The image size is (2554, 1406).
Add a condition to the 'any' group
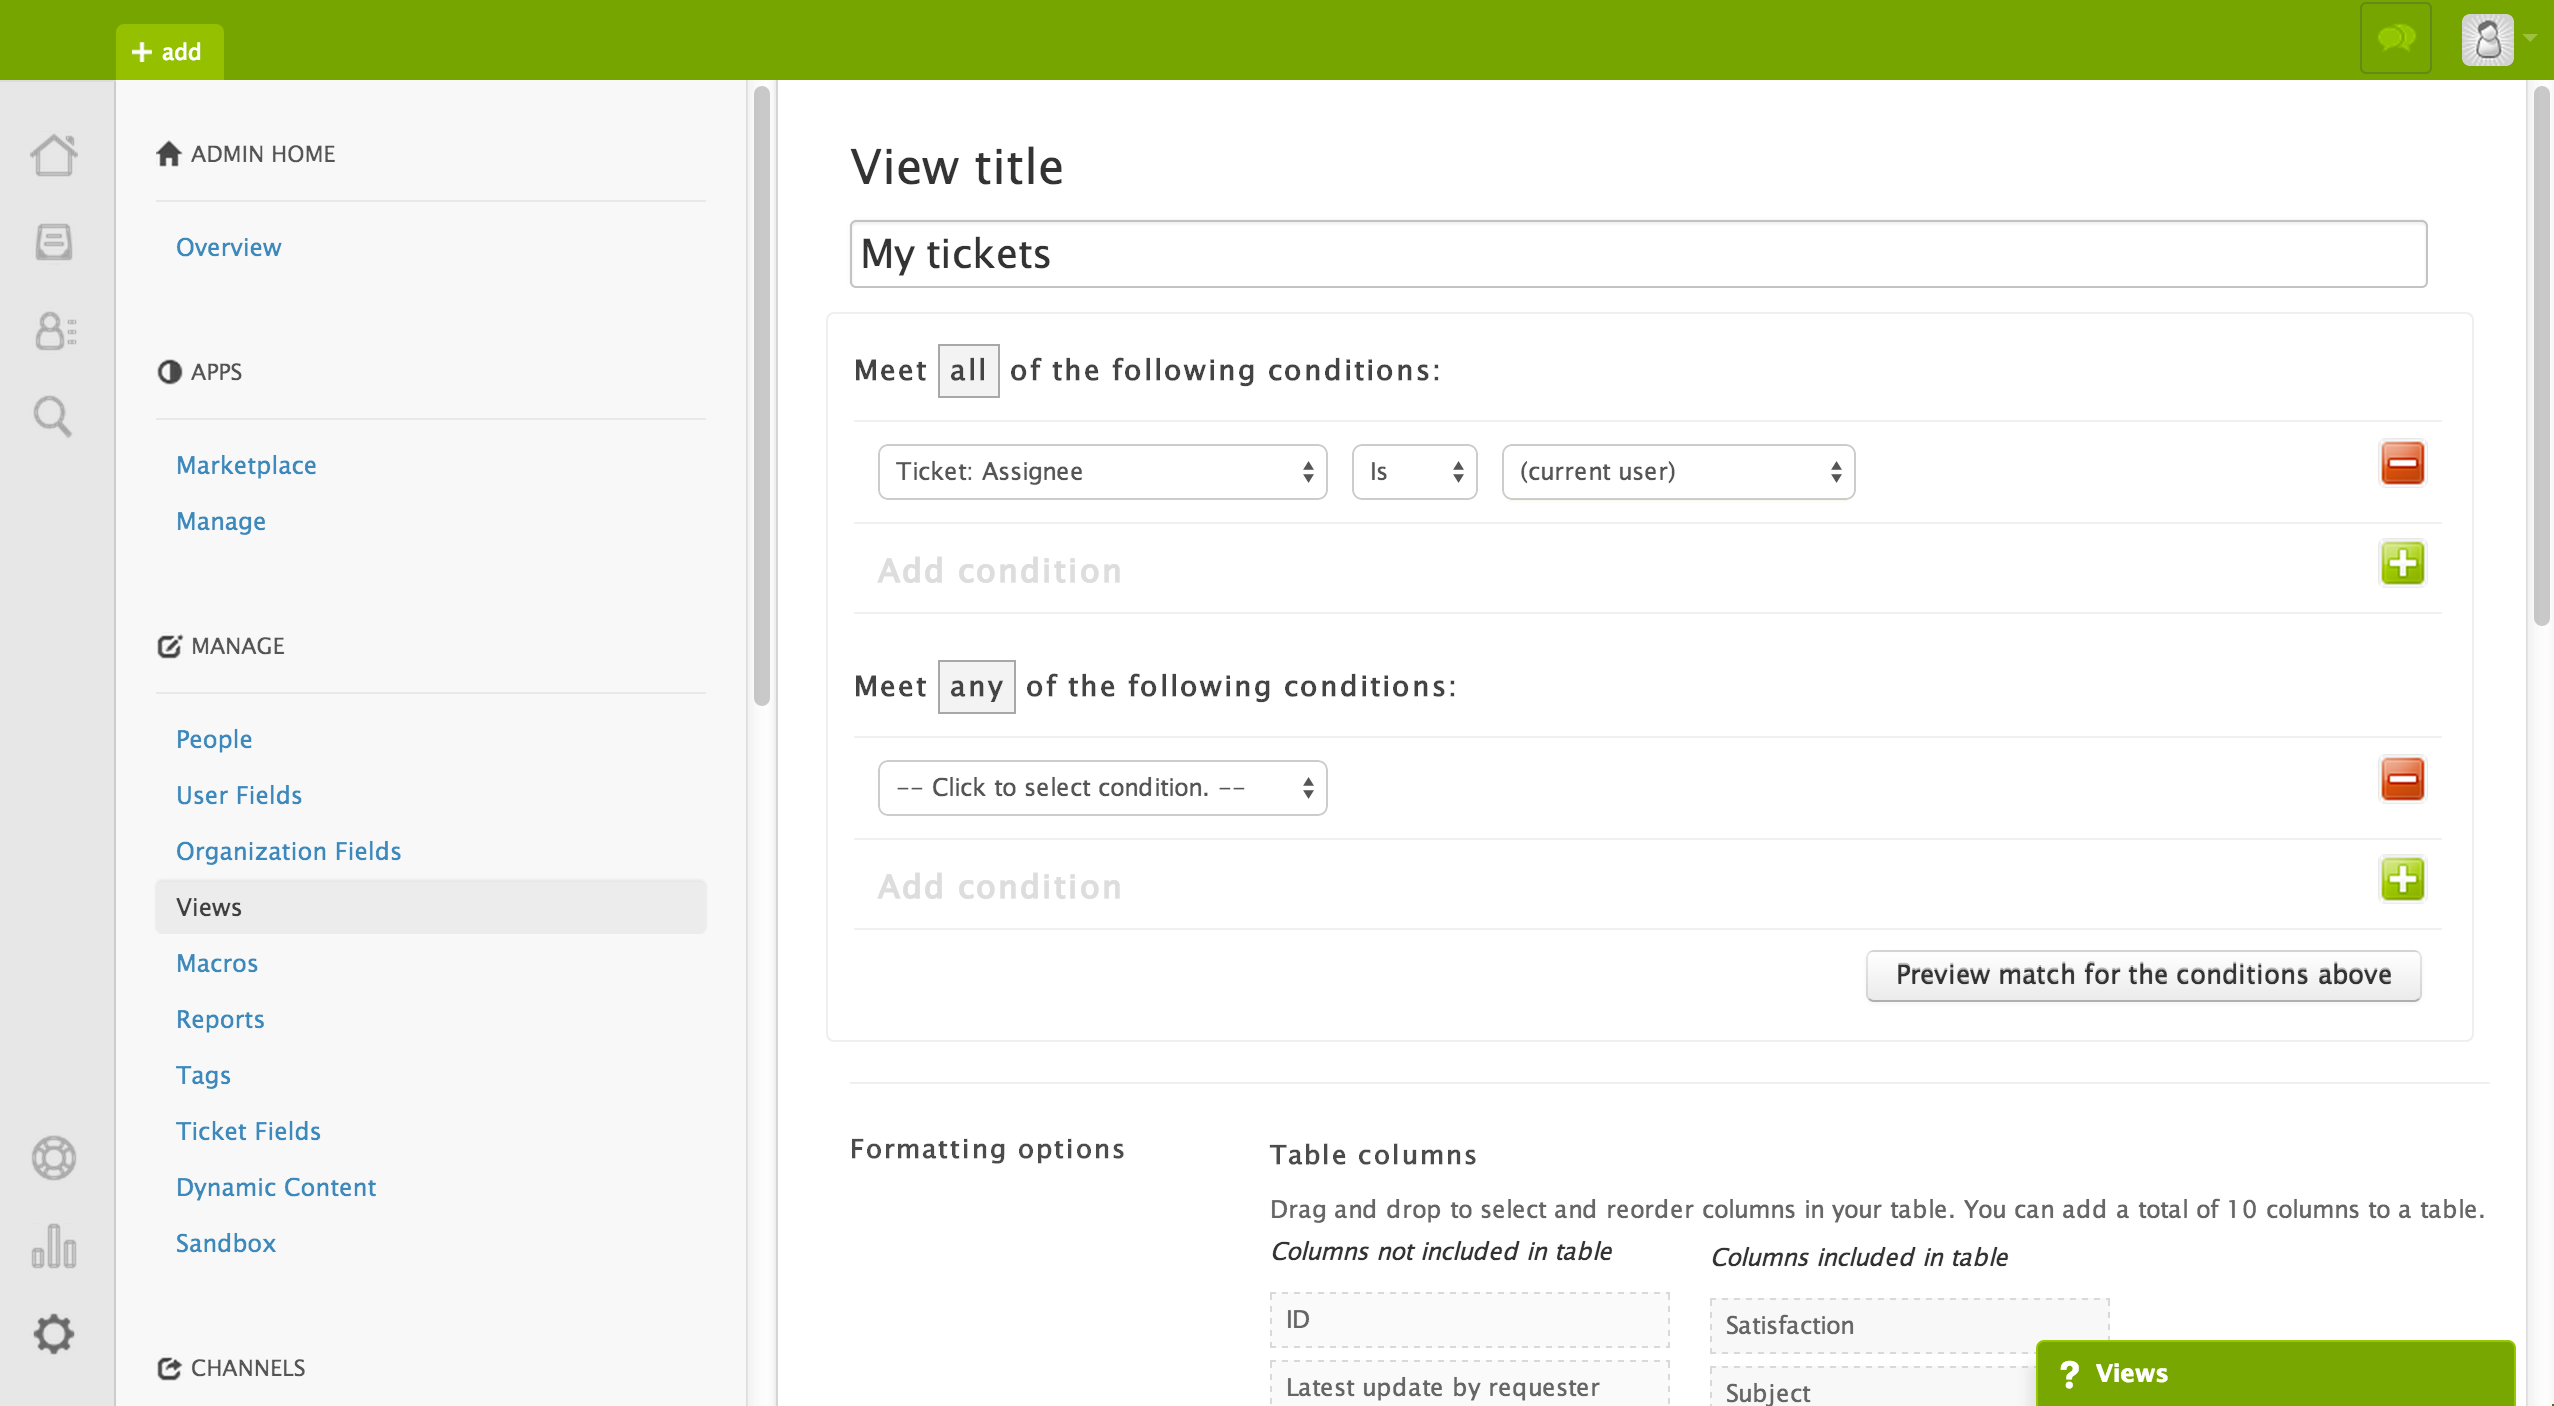click(x=2402, y=879)
